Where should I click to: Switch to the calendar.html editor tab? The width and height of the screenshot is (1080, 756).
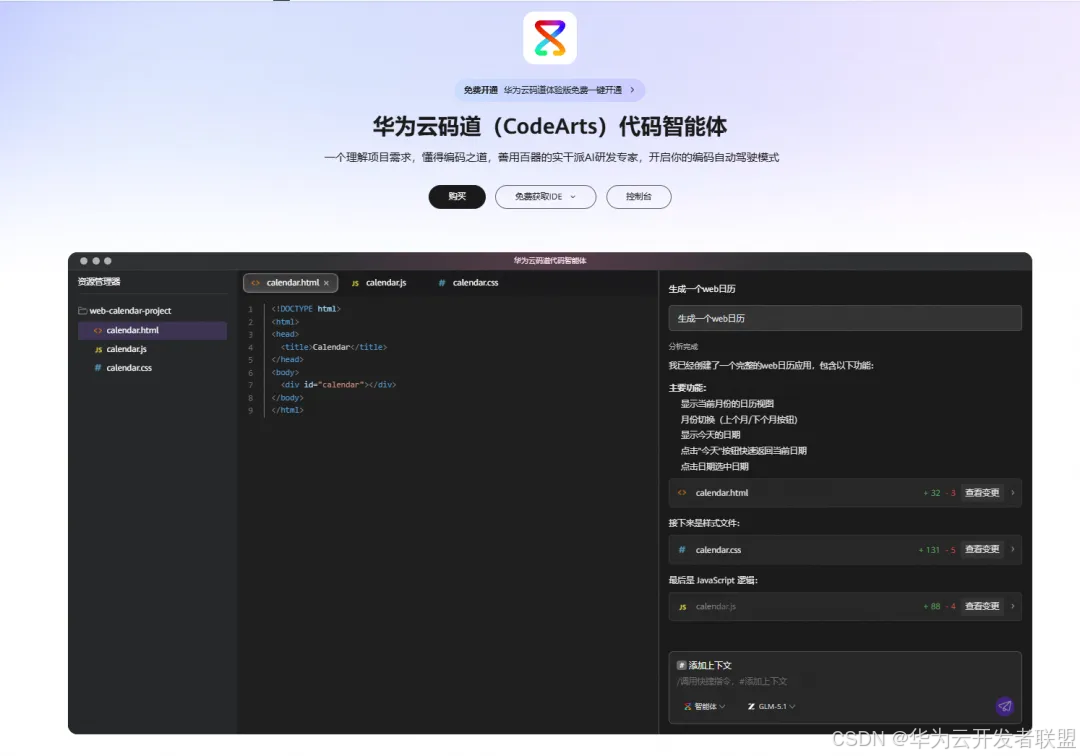(x=291, y=282)
